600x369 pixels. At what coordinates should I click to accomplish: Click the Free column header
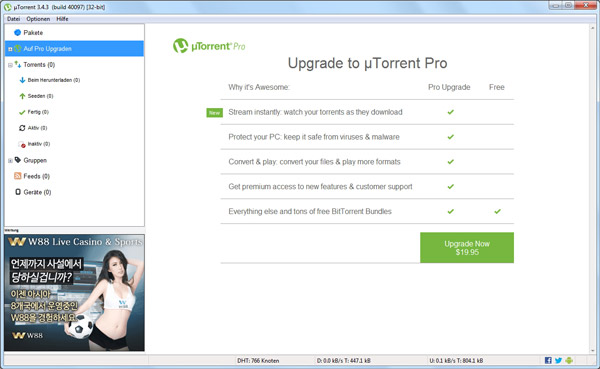coord(497,87)
